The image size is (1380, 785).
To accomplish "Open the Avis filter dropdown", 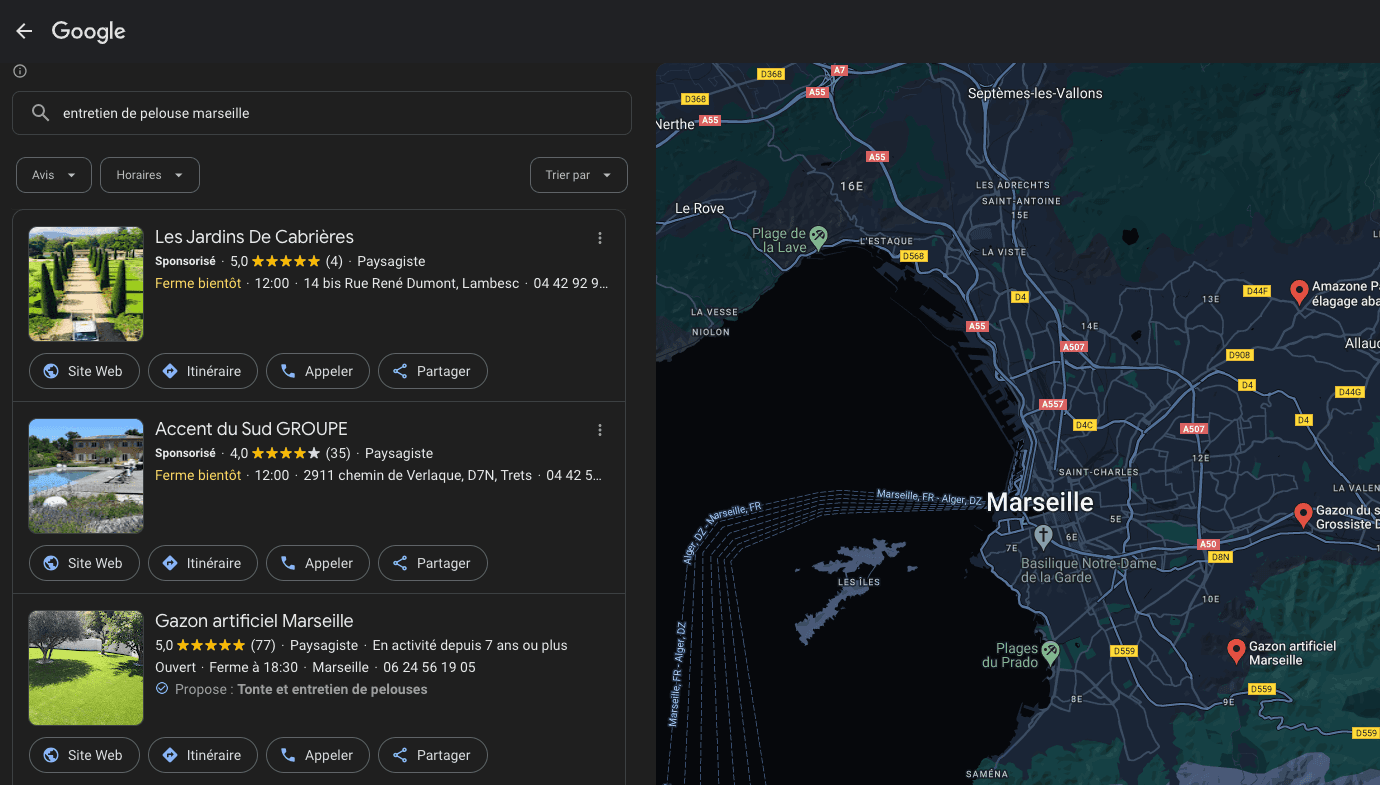I will point(54,175).
